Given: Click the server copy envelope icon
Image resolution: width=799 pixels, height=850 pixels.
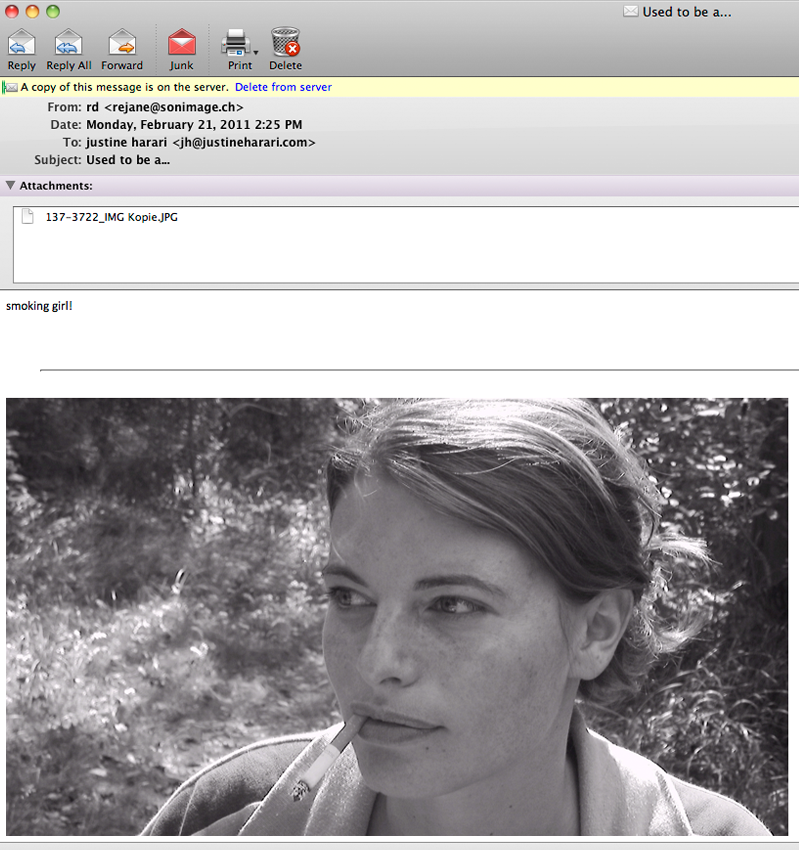Looking at the screenshot, I should (x=10, y=87).
